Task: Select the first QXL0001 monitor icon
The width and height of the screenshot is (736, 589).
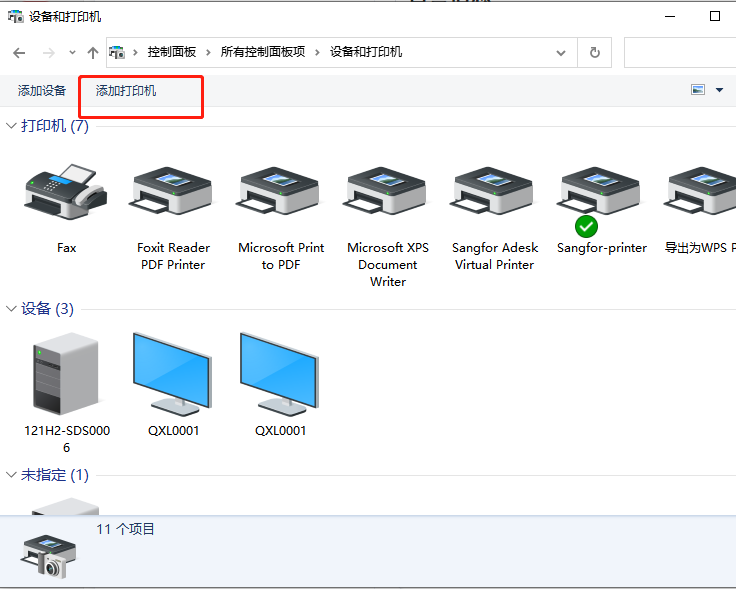Action: [172, 375]
